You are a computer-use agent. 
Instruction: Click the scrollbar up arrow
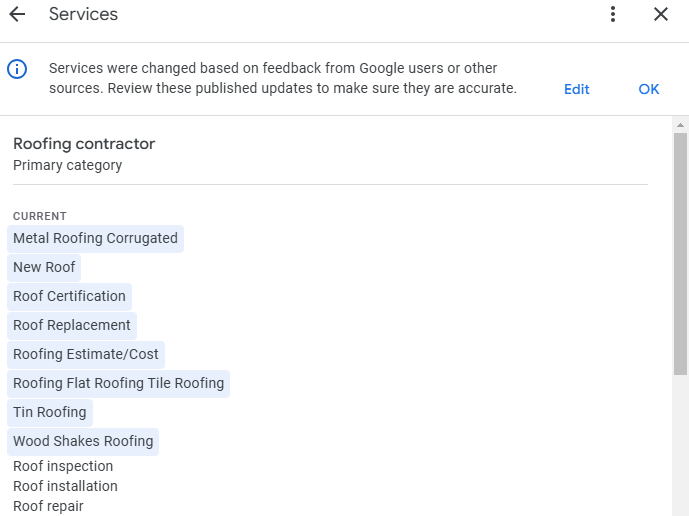(680, 125)
